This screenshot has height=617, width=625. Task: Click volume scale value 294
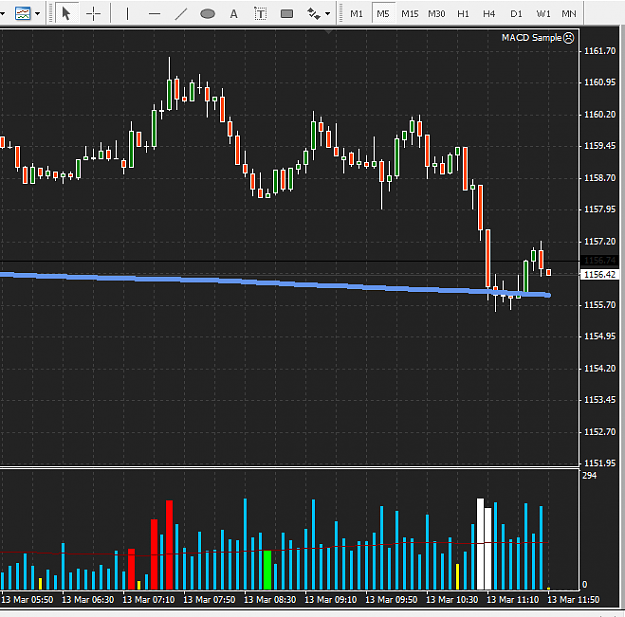pyautogui.click(x=589, y=476)
